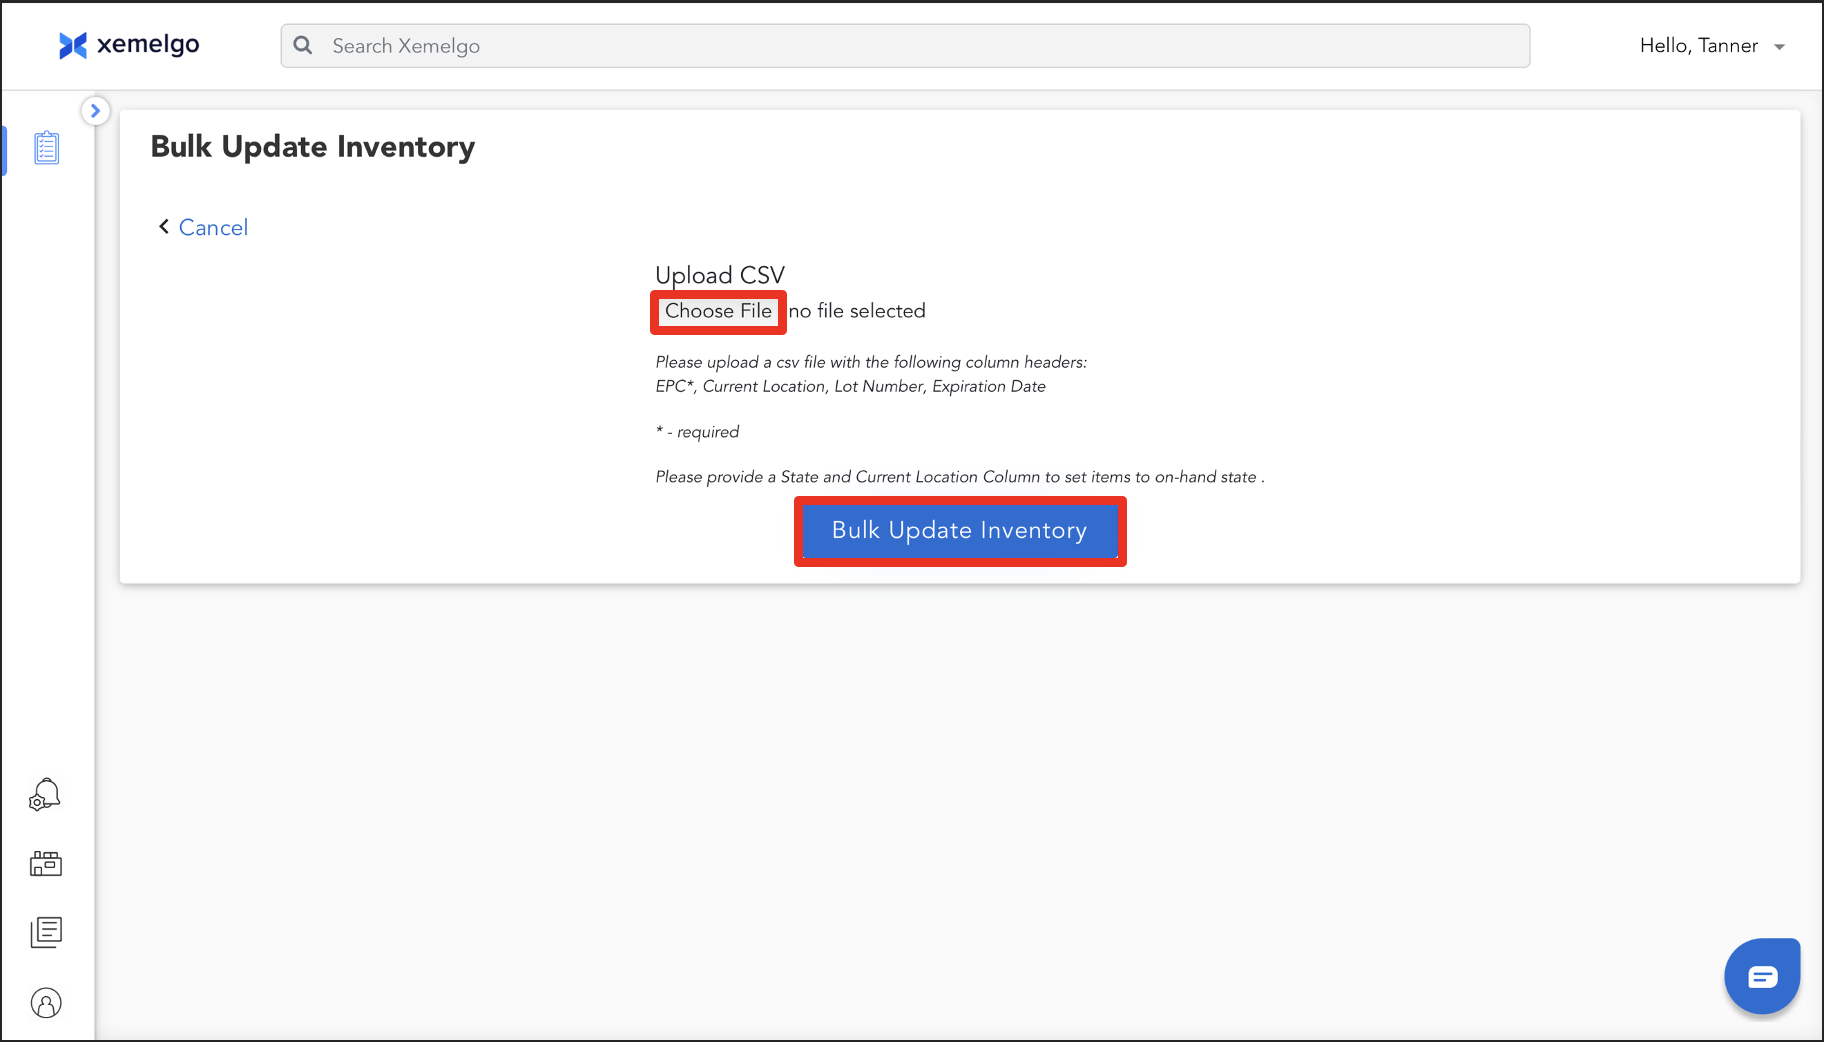Click the '* - required' note

(x=697, y=432)
